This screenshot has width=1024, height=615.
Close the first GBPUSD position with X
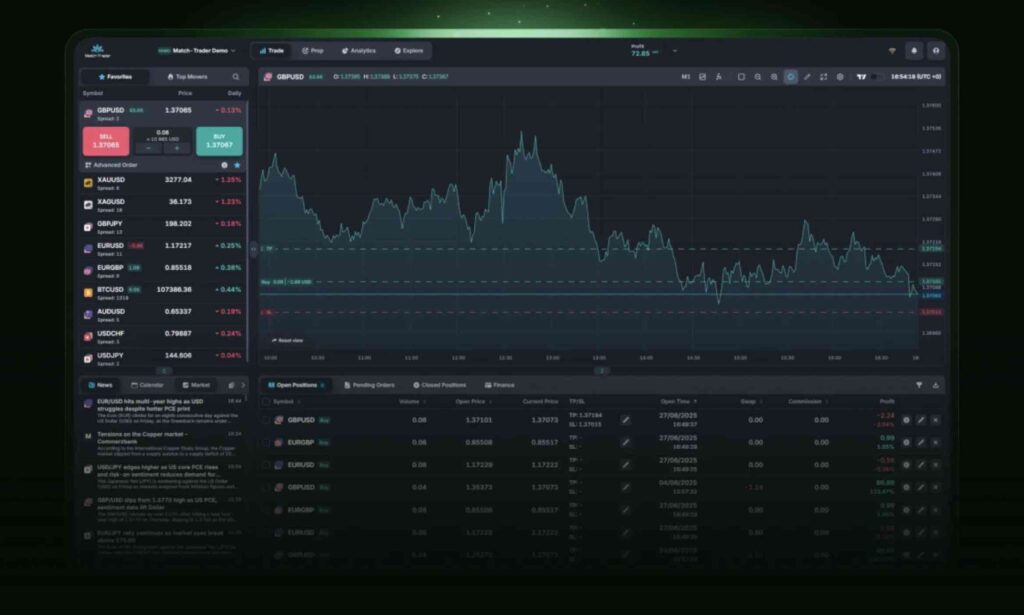[x=936, y=420]
